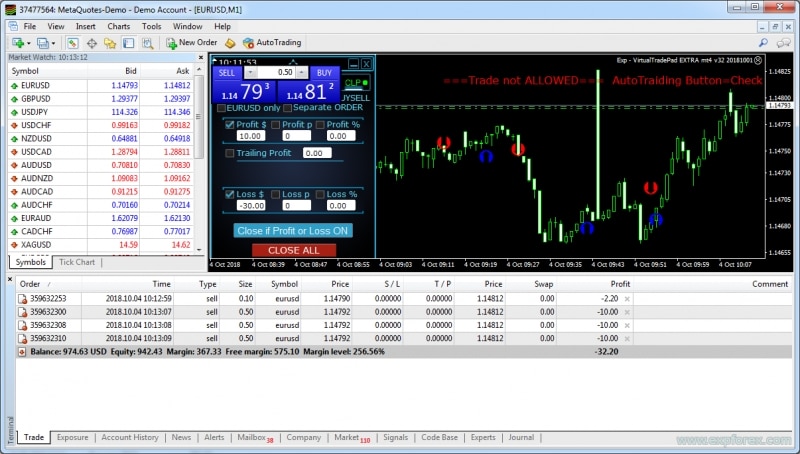Check the EURUSD only checkbox
The image size is (800, 454).
point(222,107)
